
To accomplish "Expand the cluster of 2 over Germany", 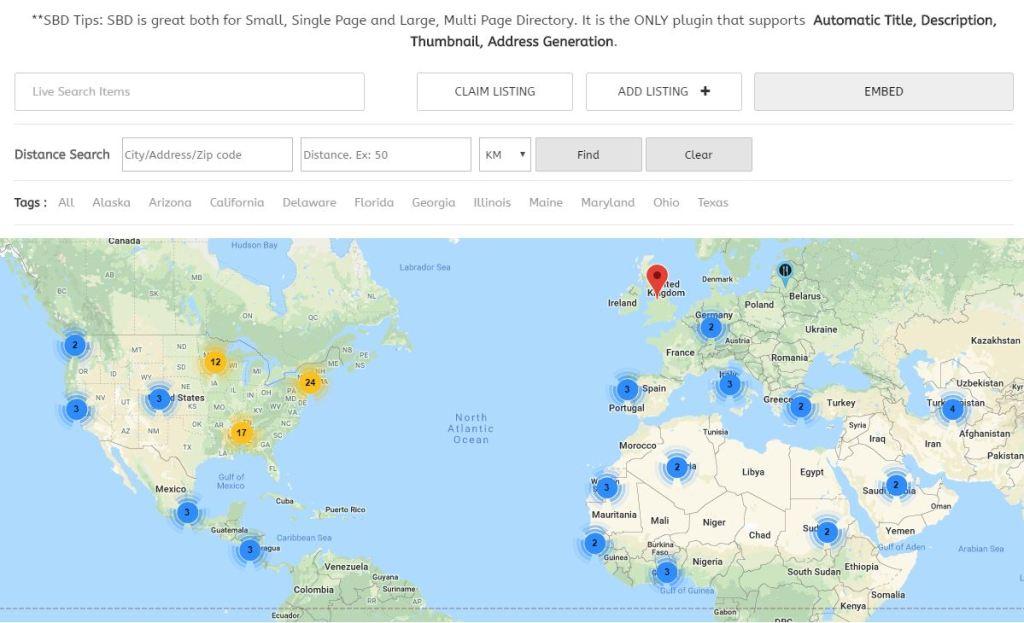I will 711,327.
